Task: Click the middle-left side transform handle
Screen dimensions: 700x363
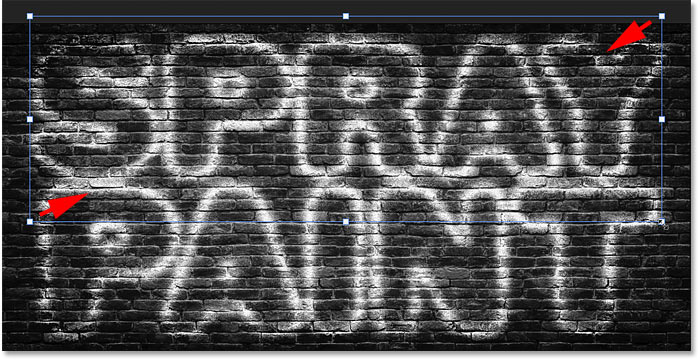Action: tap(30, 119)
